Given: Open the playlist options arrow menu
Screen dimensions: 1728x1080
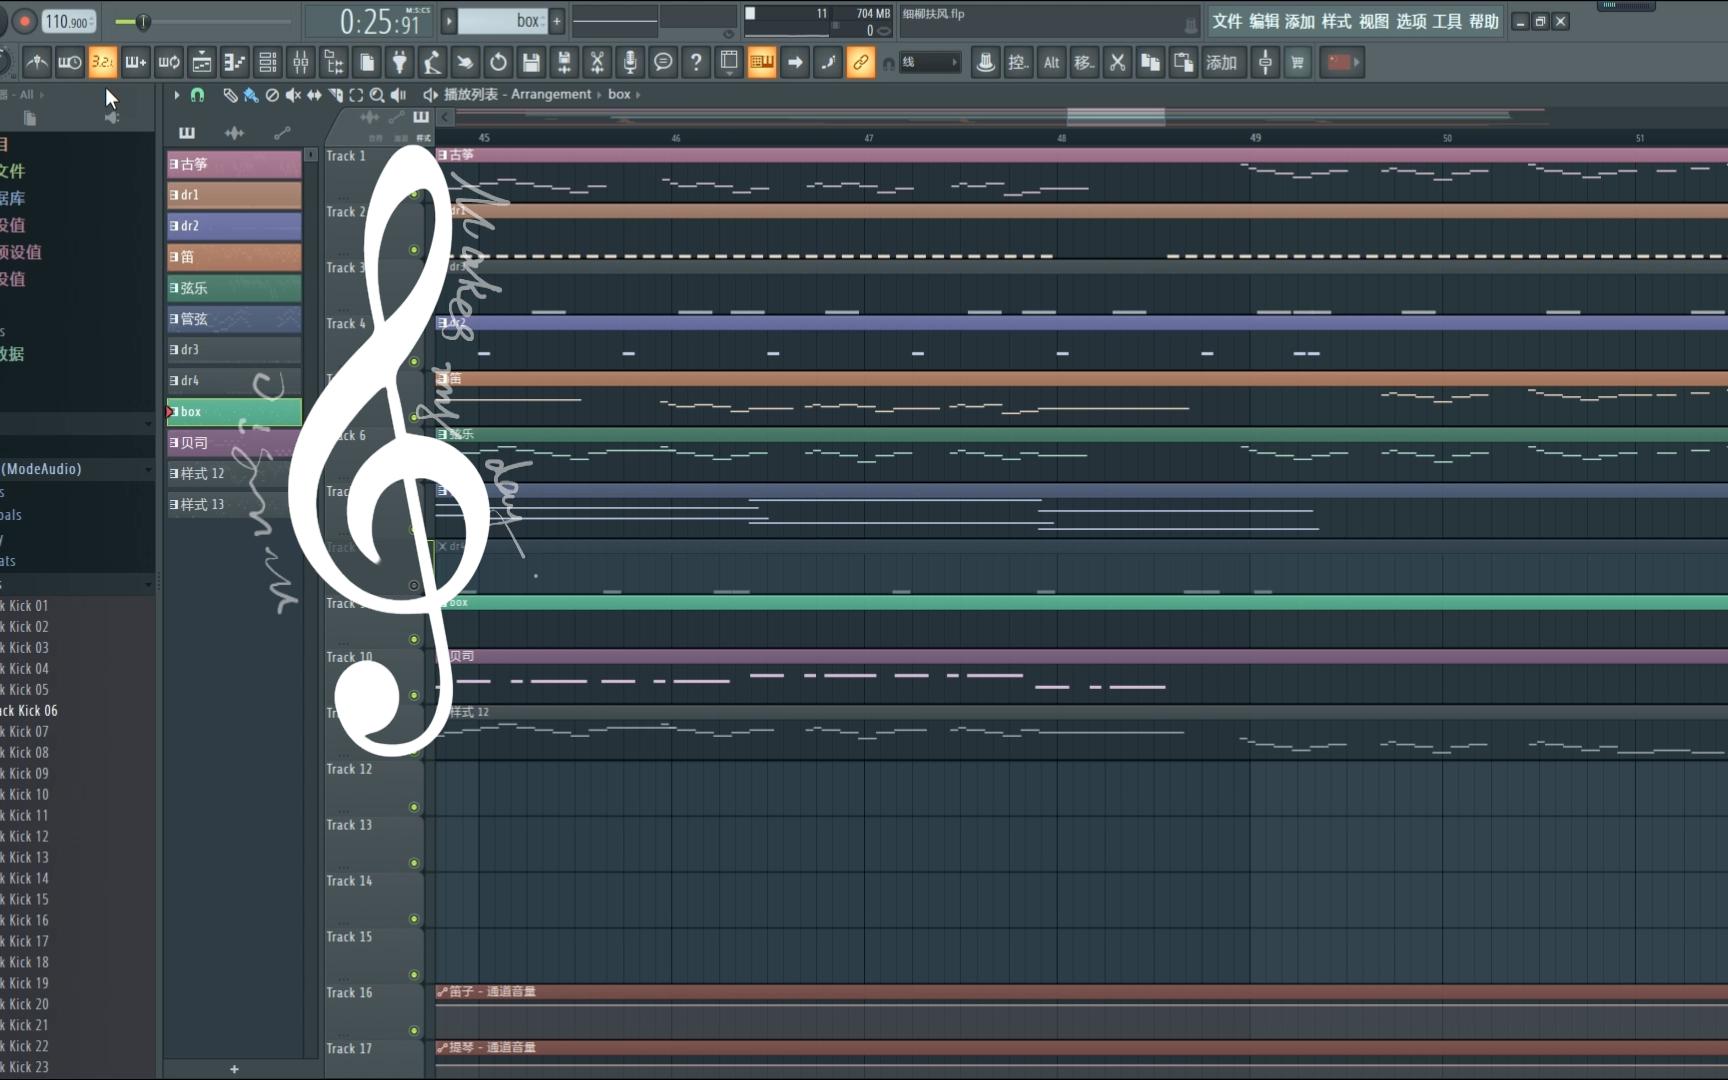Looking at the screenshot, I should (x=177, y=95).
